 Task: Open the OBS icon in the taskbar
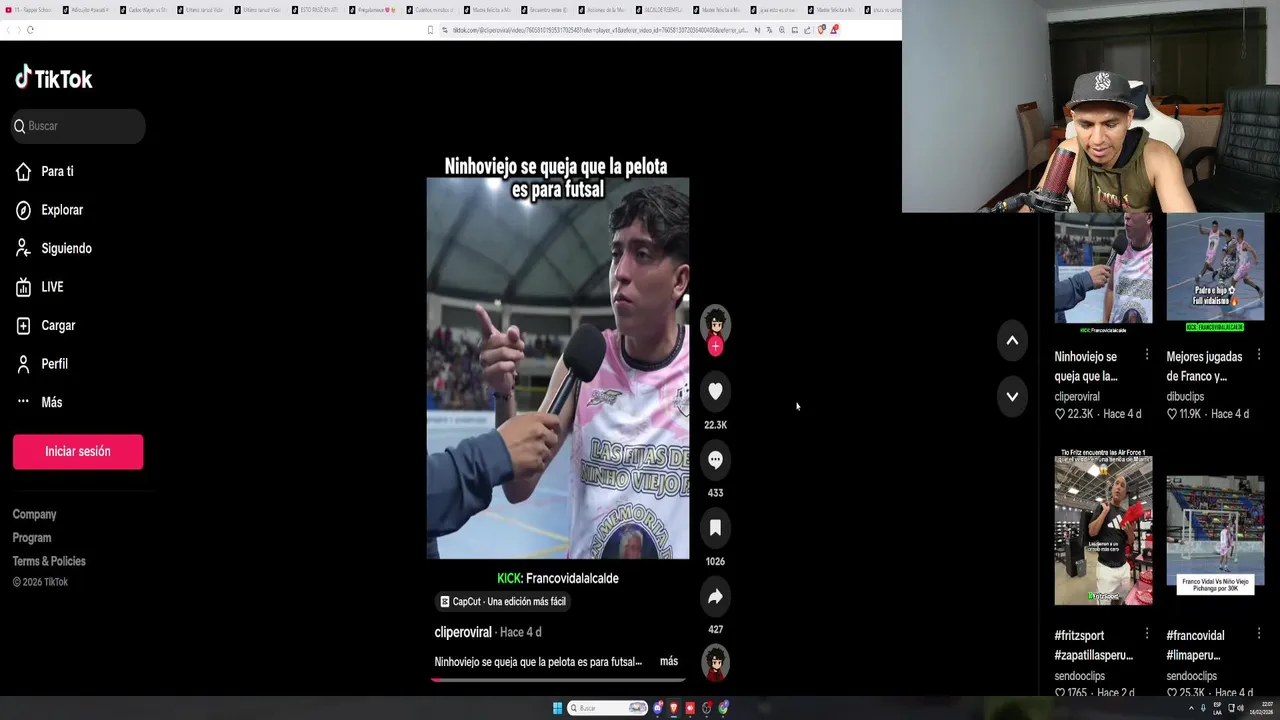click(707, 708)
